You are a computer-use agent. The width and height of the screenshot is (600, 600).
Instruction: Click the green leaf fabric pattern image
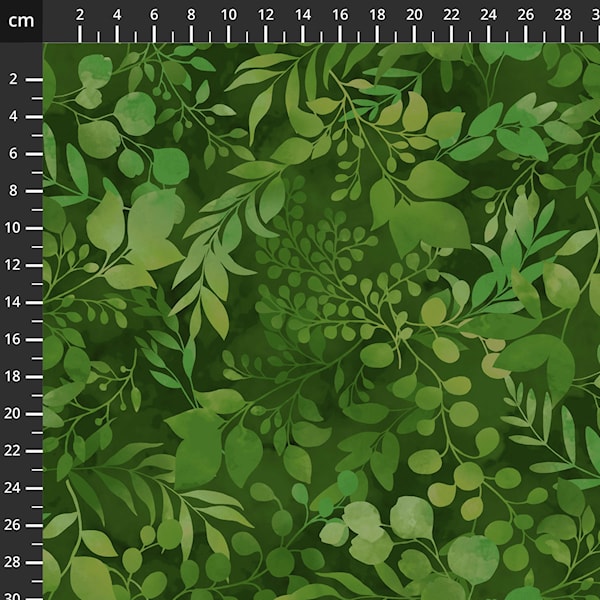(x=321, y=321)
